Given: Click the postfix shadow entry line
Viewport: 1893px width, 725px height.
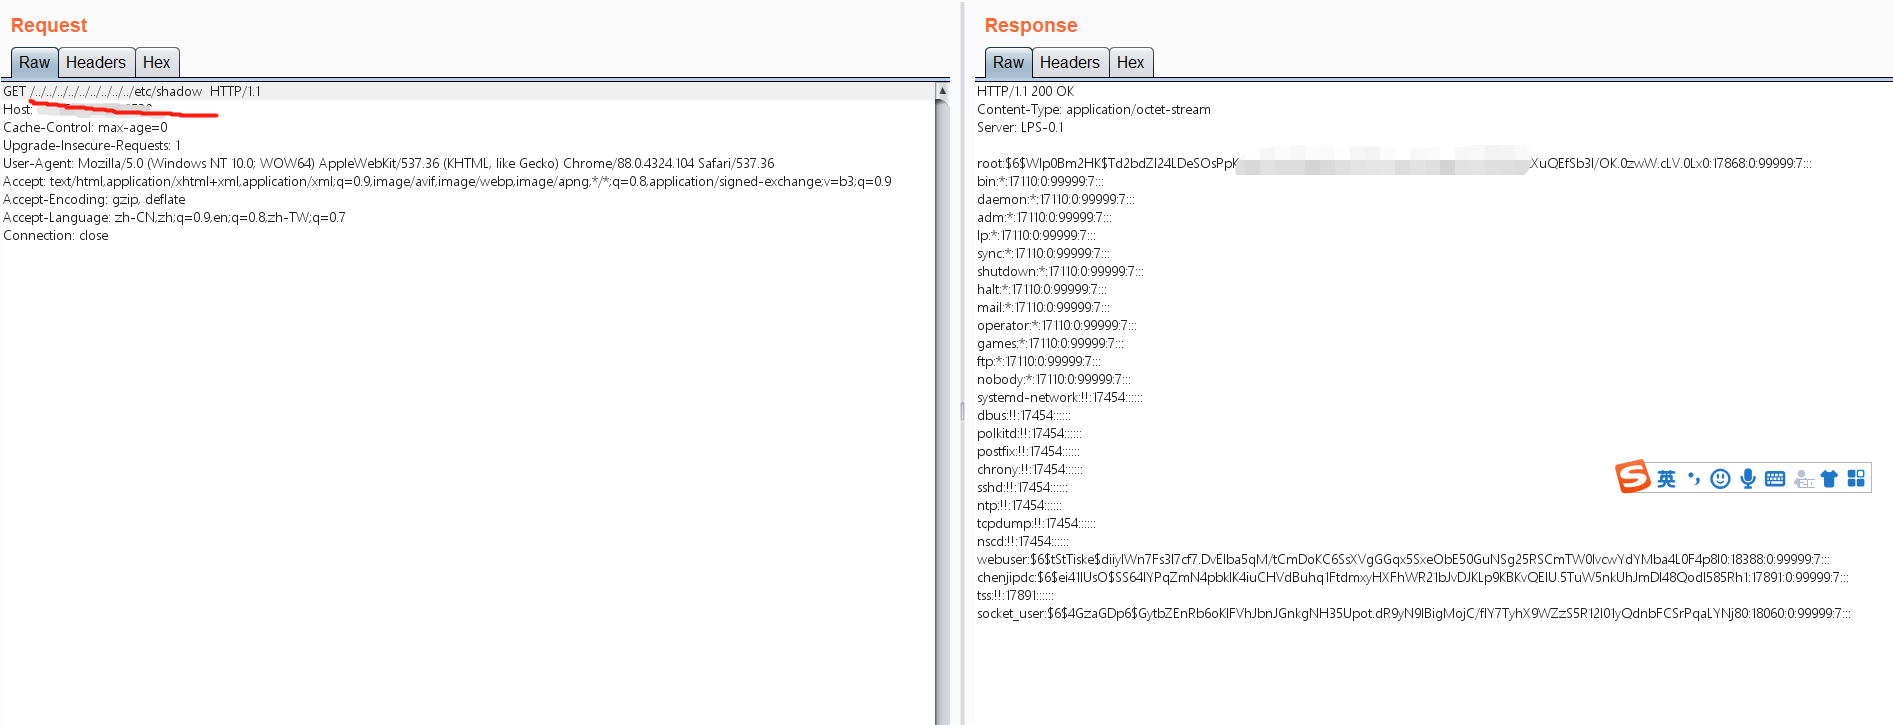Looking at the screenshot, I should (1028, 451).
